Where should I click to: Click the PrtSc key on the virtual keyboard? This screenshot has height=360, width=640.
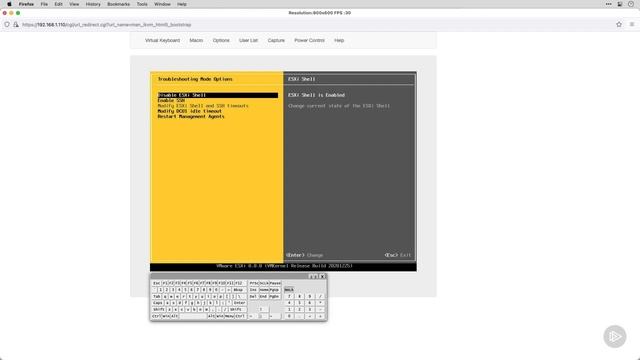tap(254, 283)
